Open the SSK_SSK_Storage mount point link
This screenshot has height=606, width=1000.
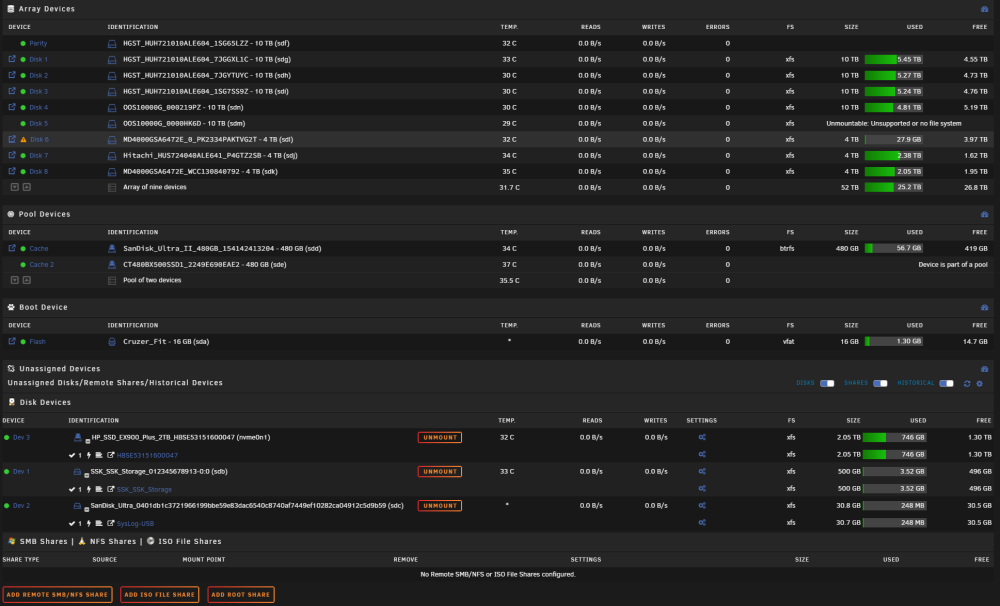pyautogui.click(x=144, y=489)
